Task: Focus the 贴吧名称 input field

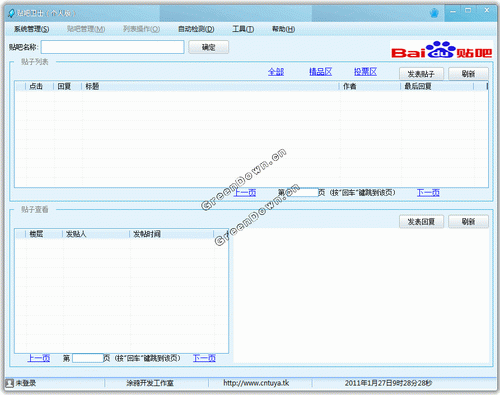Action: coord(112,47)
